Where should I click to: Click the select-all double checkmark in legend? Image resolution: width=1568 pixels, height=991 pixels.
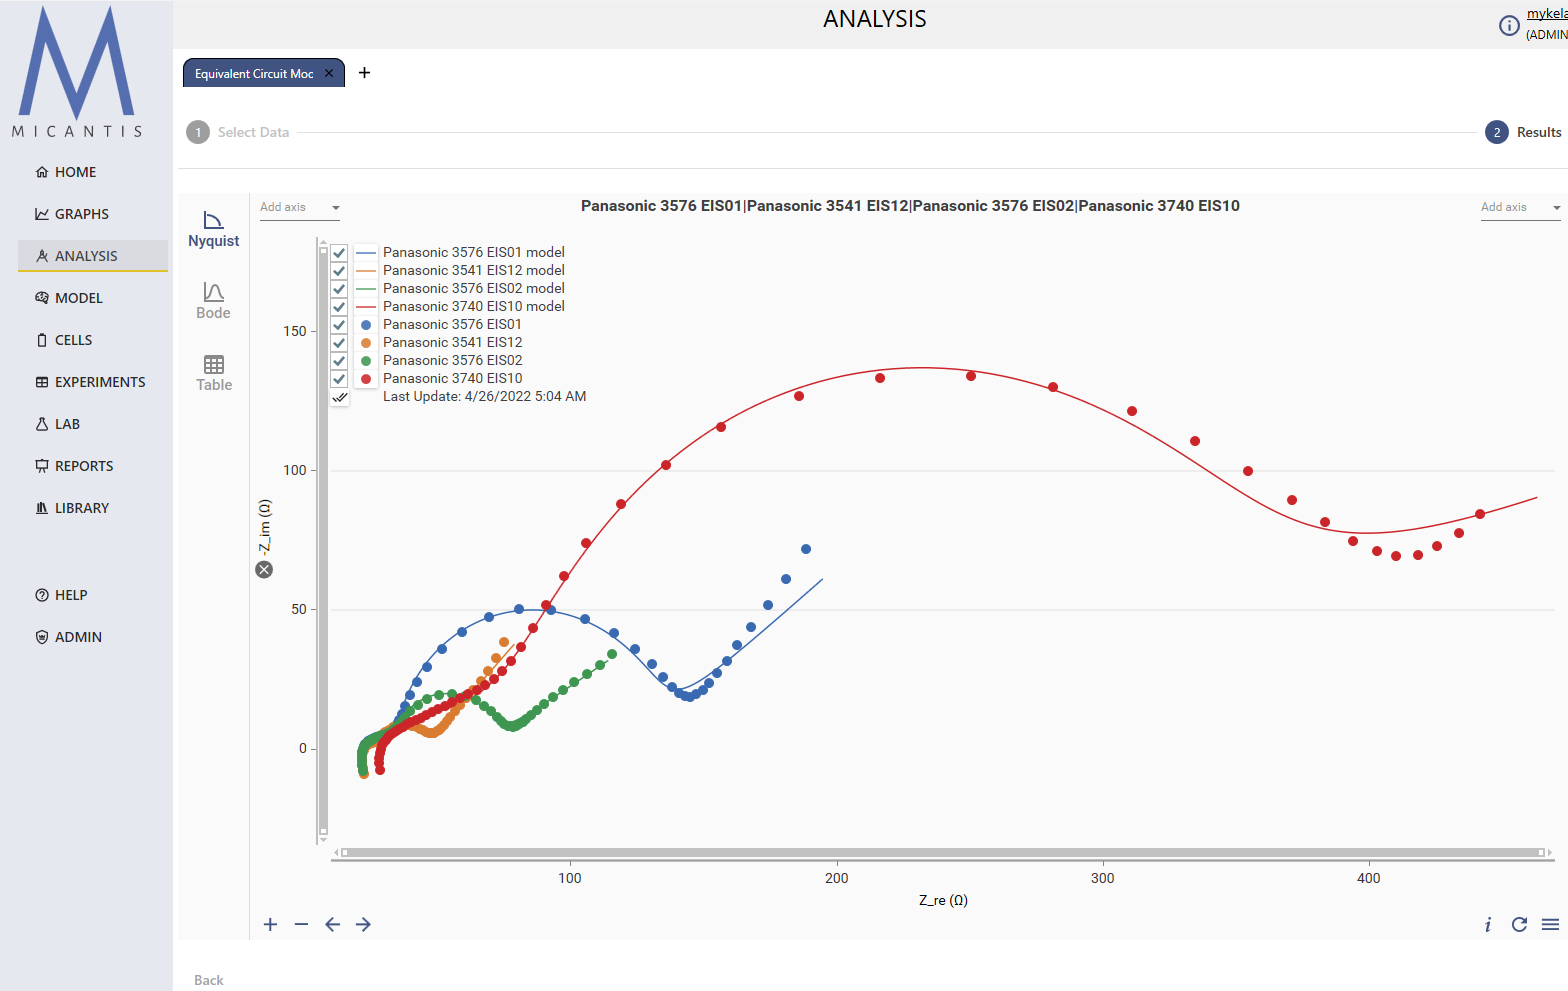339,397
